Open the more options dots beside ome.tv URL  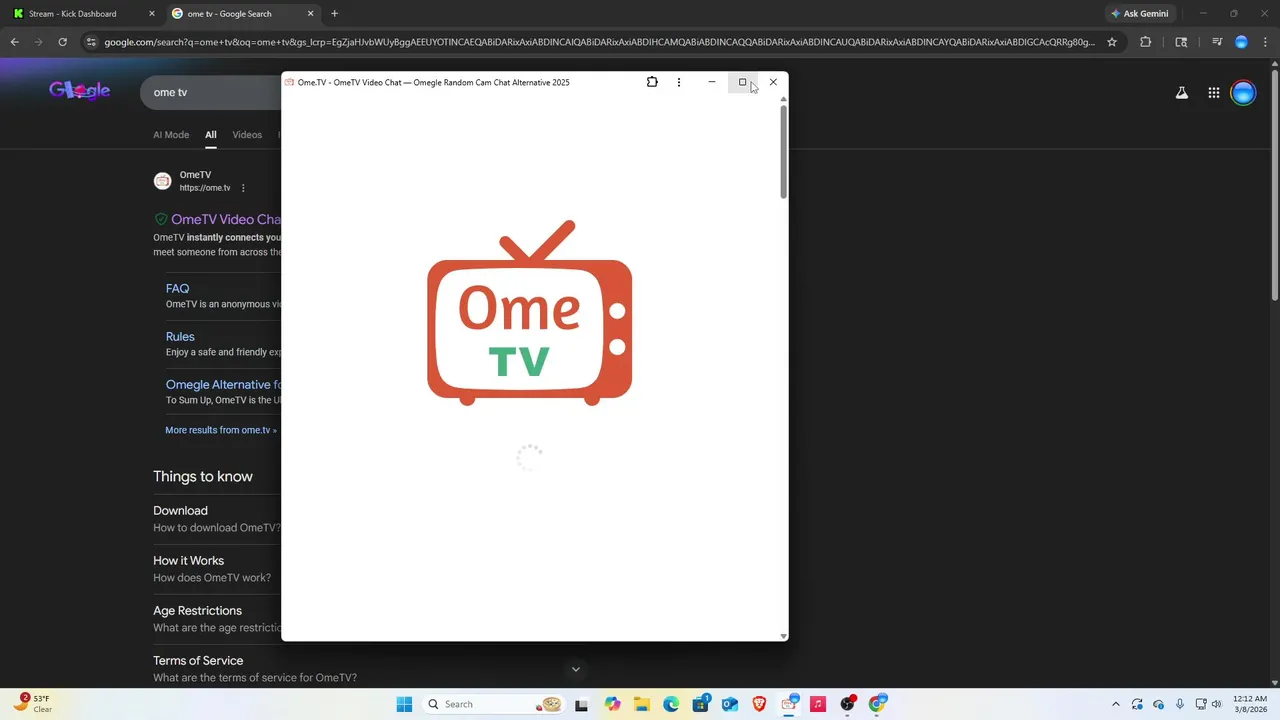pos(243,188)
